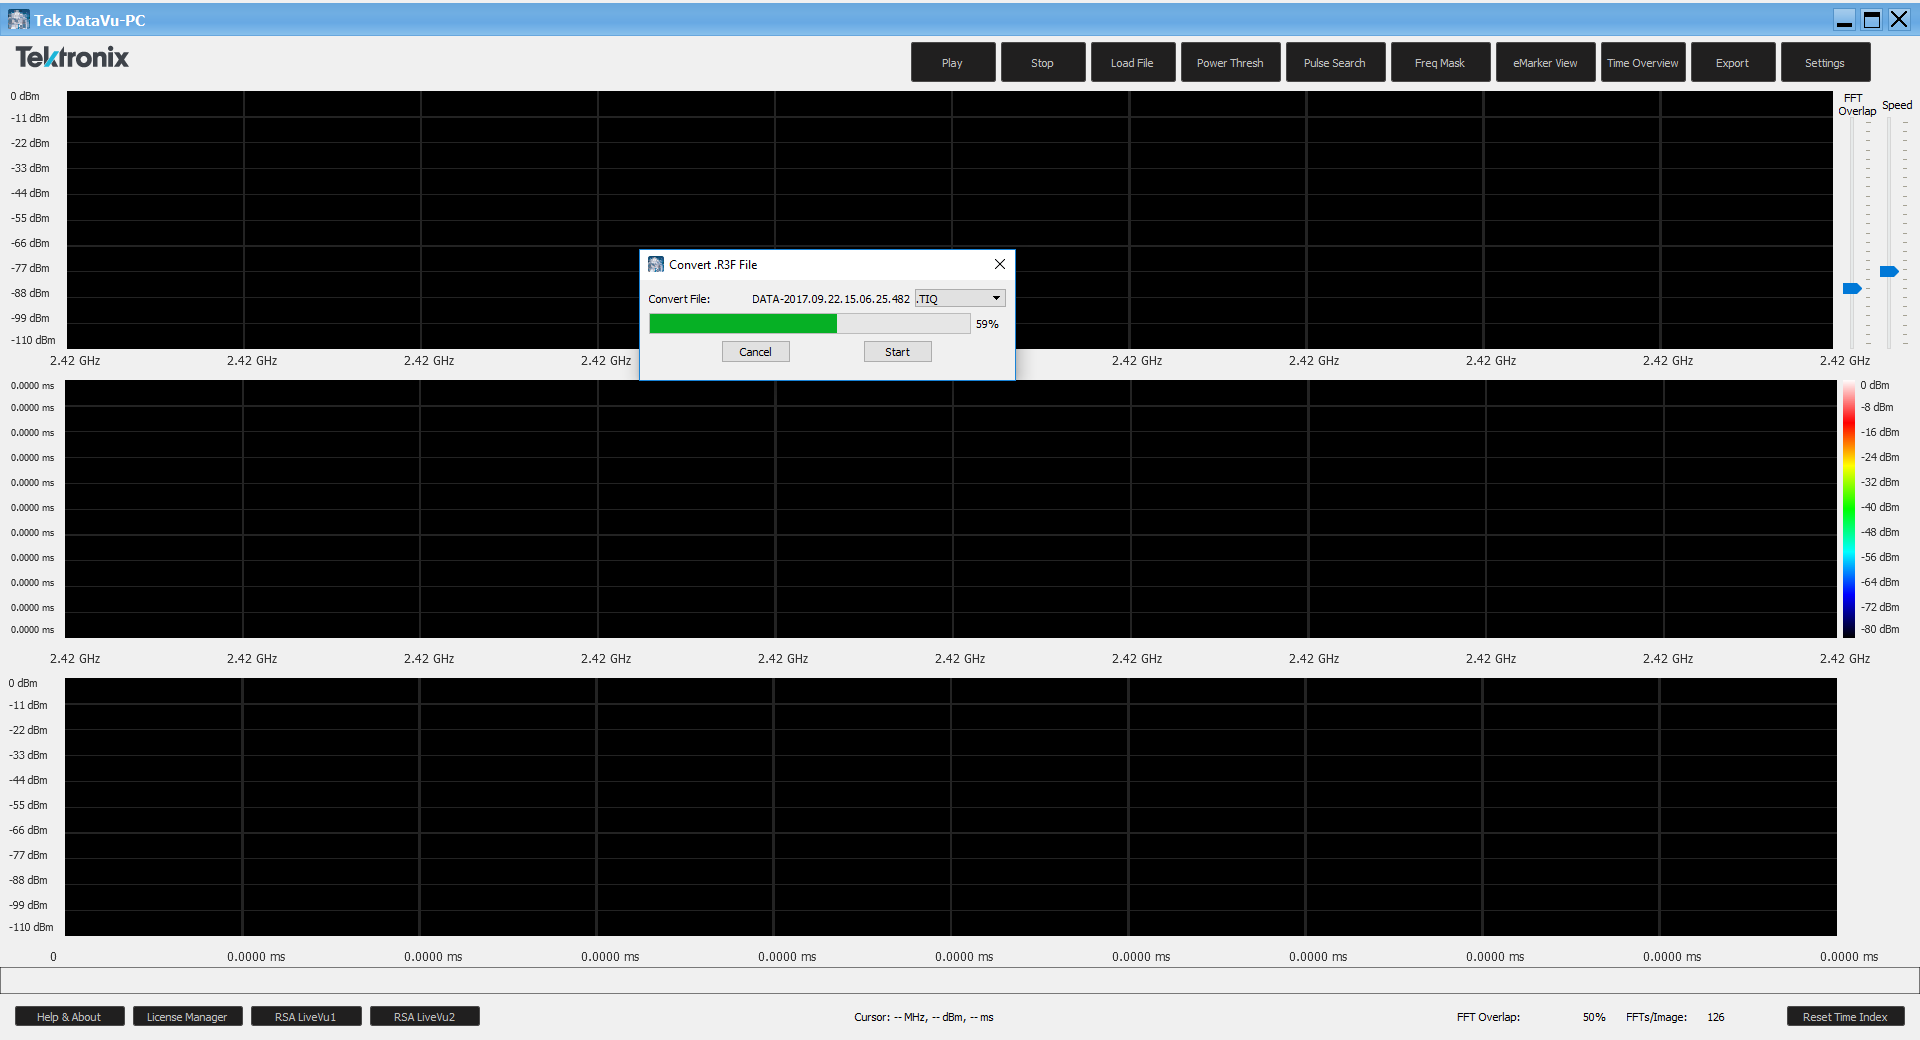This screenshot has height=1040, width=1920.
Task: Click the Speed slider handle
Action: point(1888,271)
